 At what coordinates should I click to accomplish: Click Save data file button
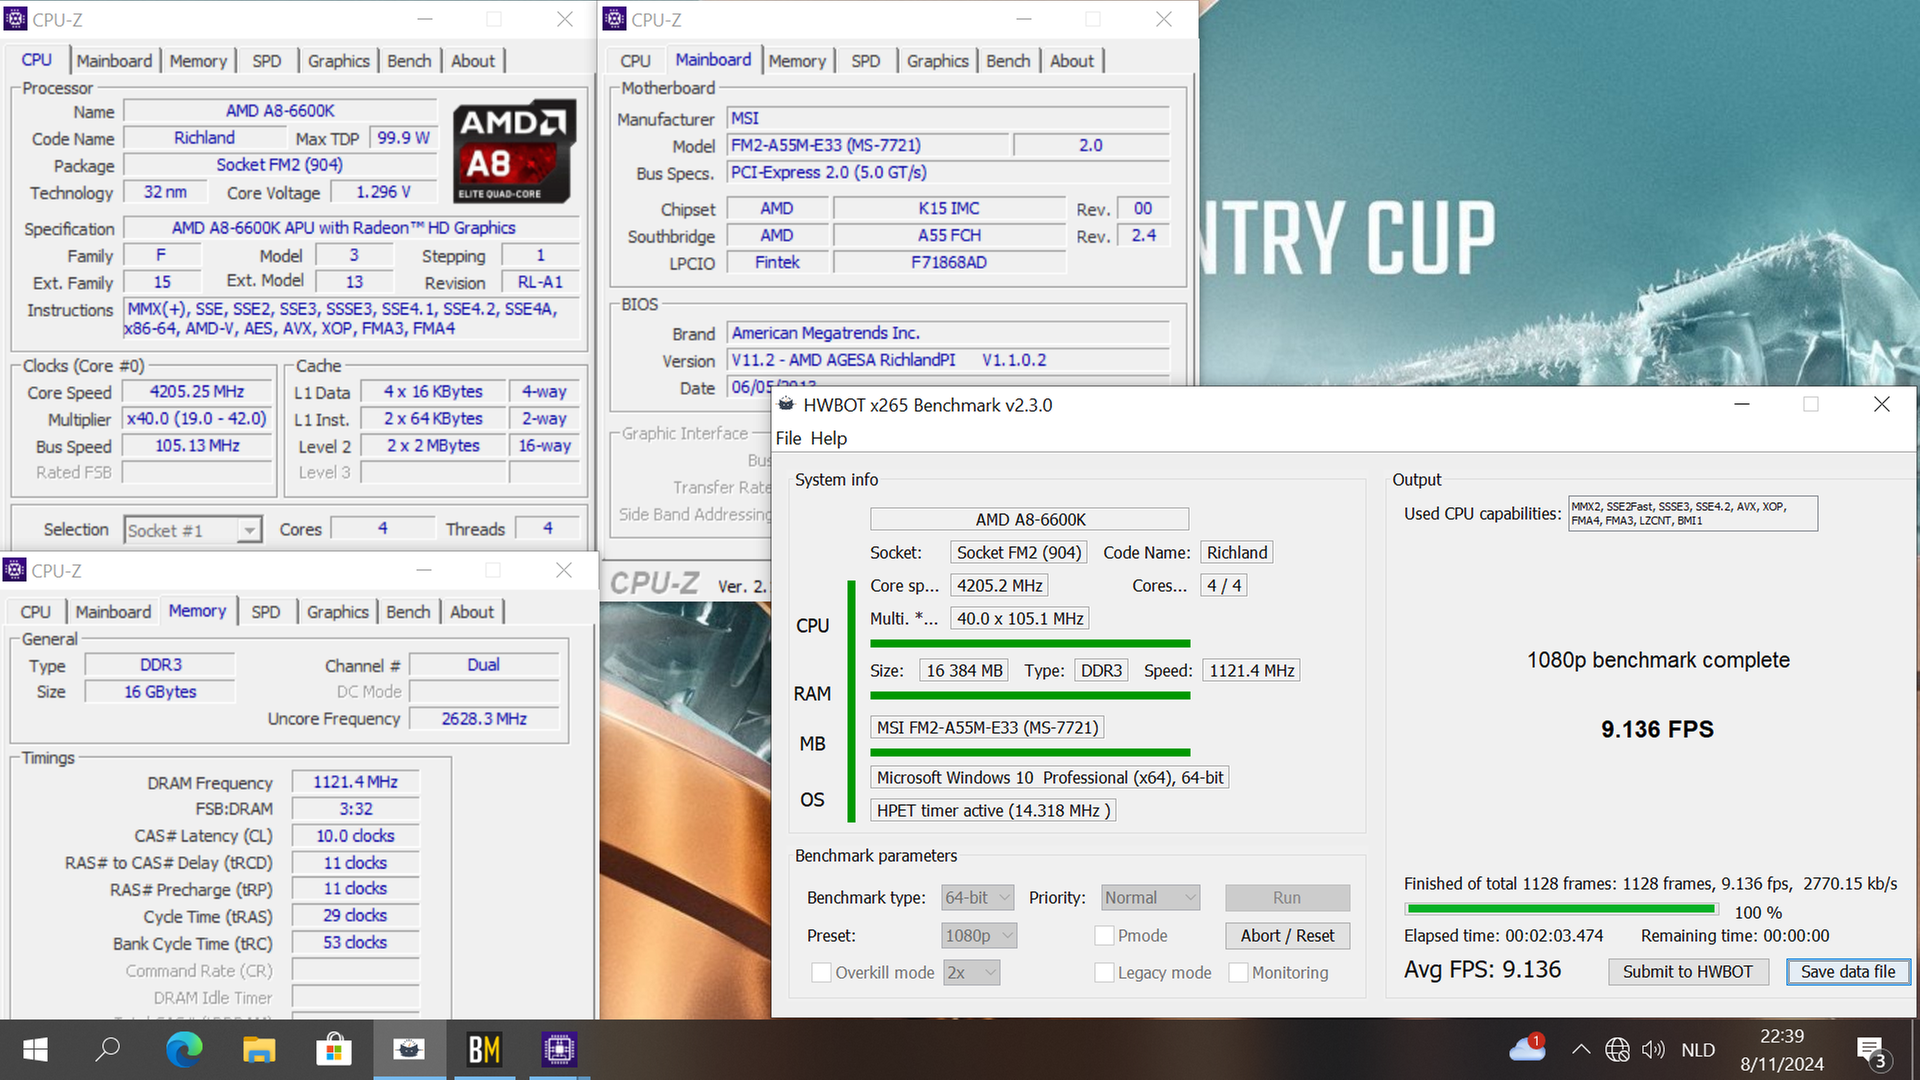1848,972
